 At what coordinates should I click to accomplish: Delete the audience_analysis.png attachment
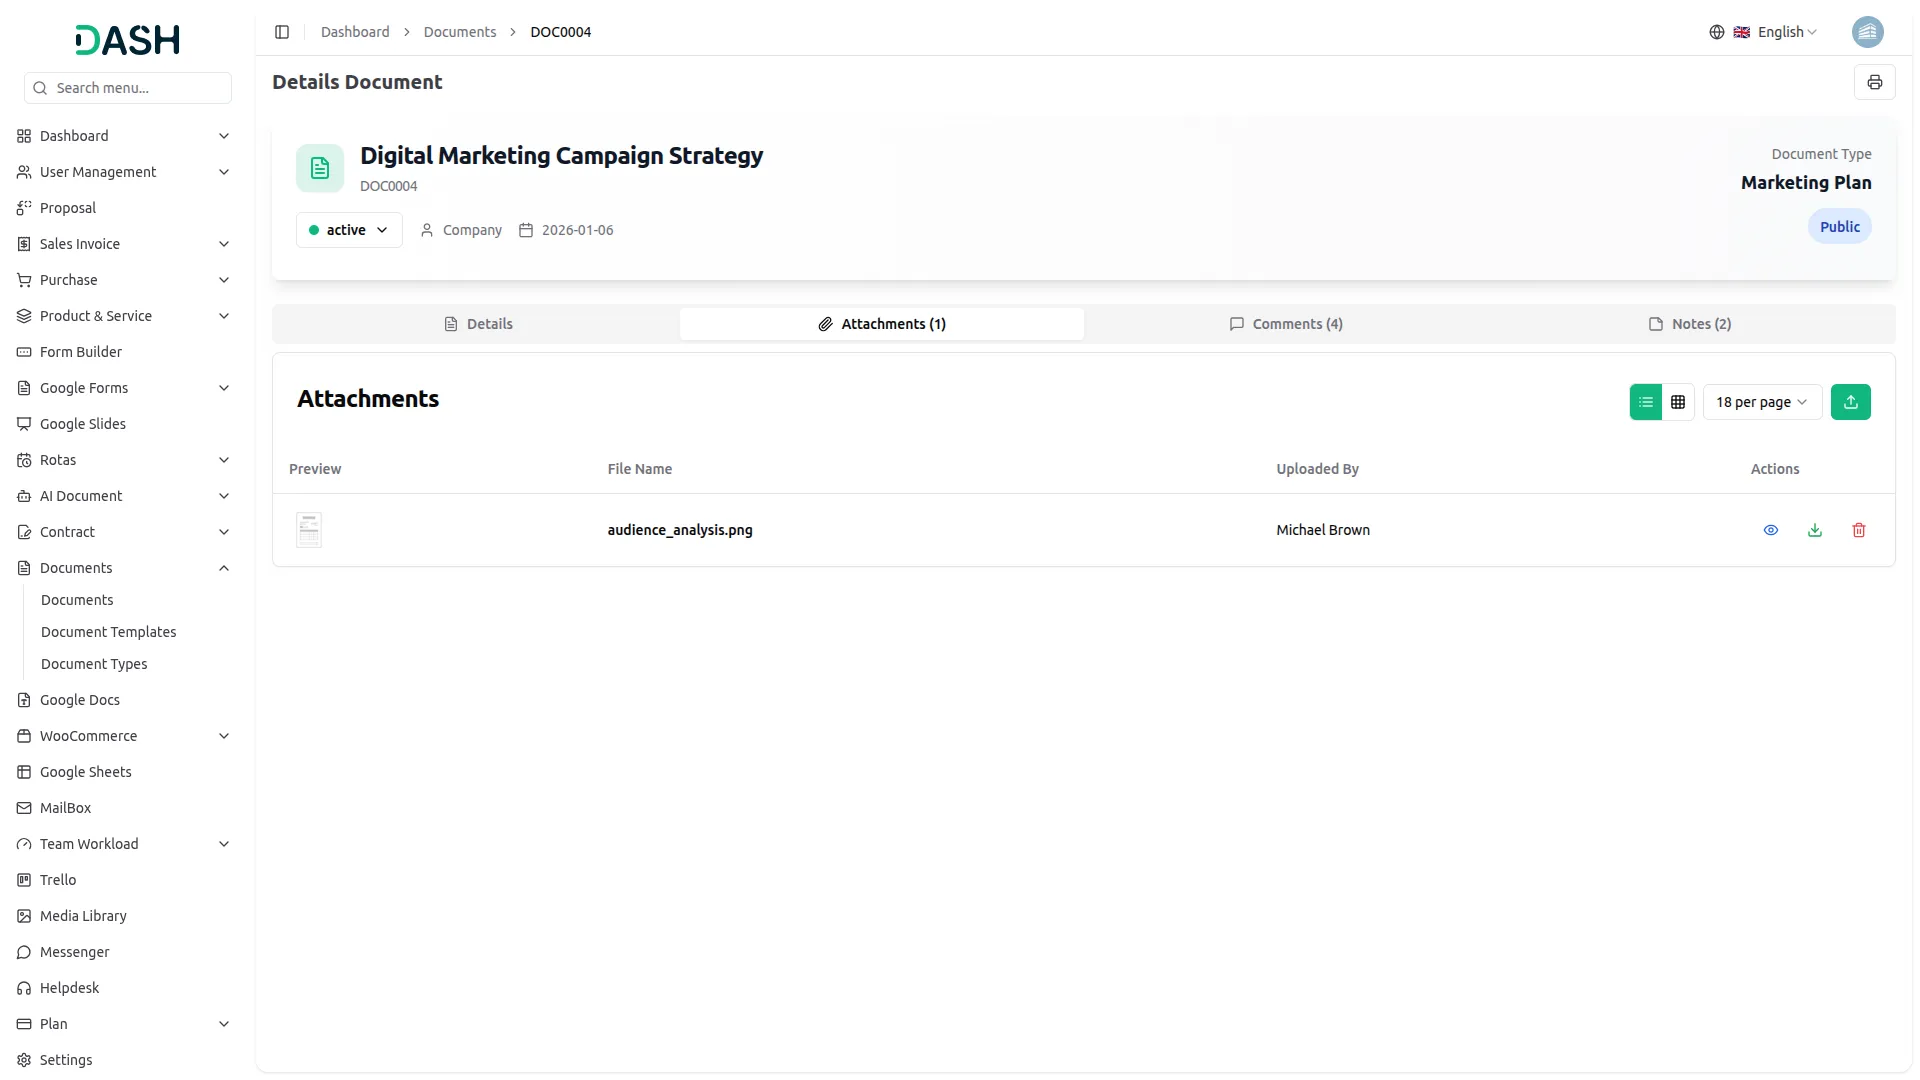(1859, 529)
